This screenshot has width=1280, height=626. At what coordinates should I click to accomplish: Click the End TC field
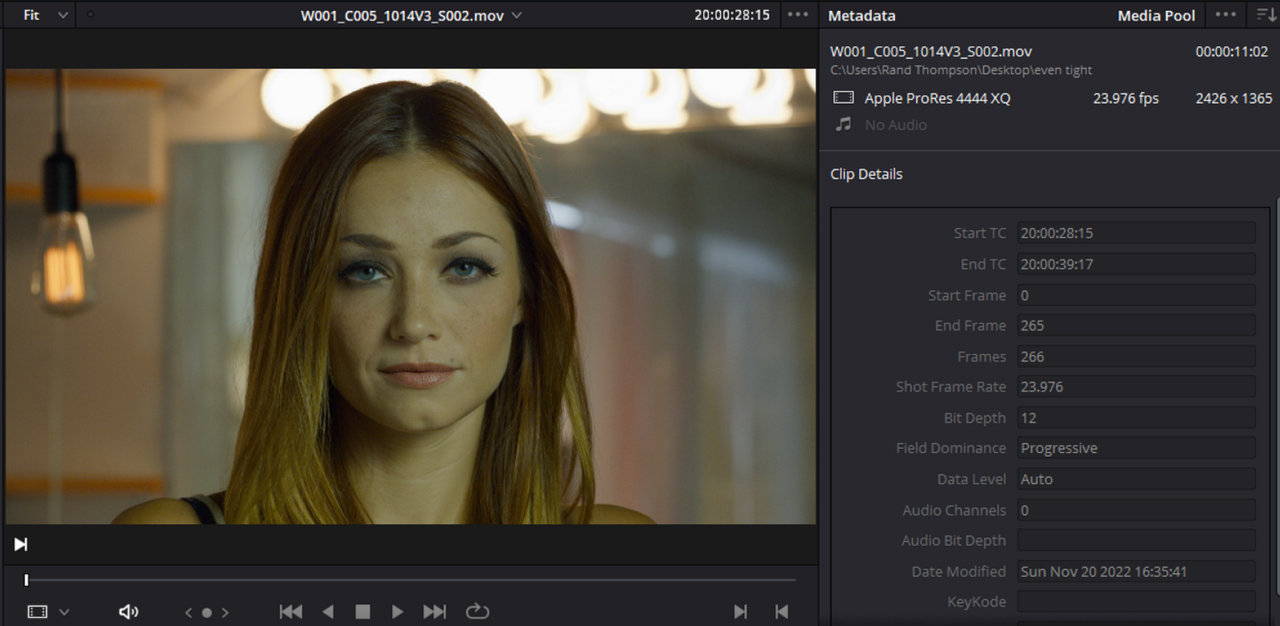pyautogui.click(x=1136, y=264)
